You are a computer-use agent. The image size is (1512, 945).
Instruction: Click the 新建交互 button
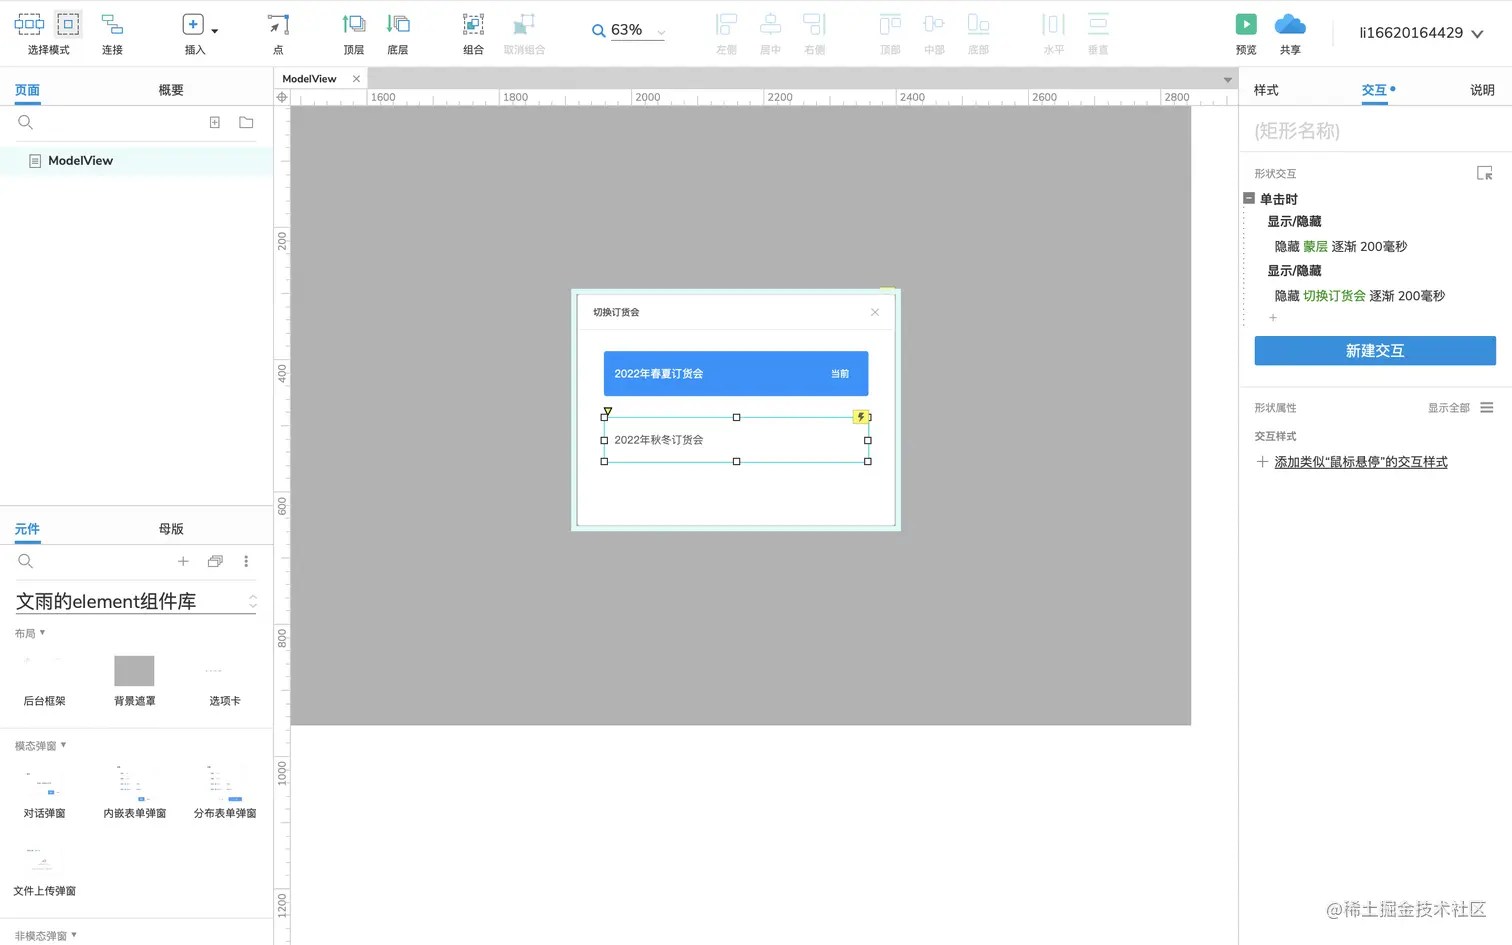pos(1375,351)
